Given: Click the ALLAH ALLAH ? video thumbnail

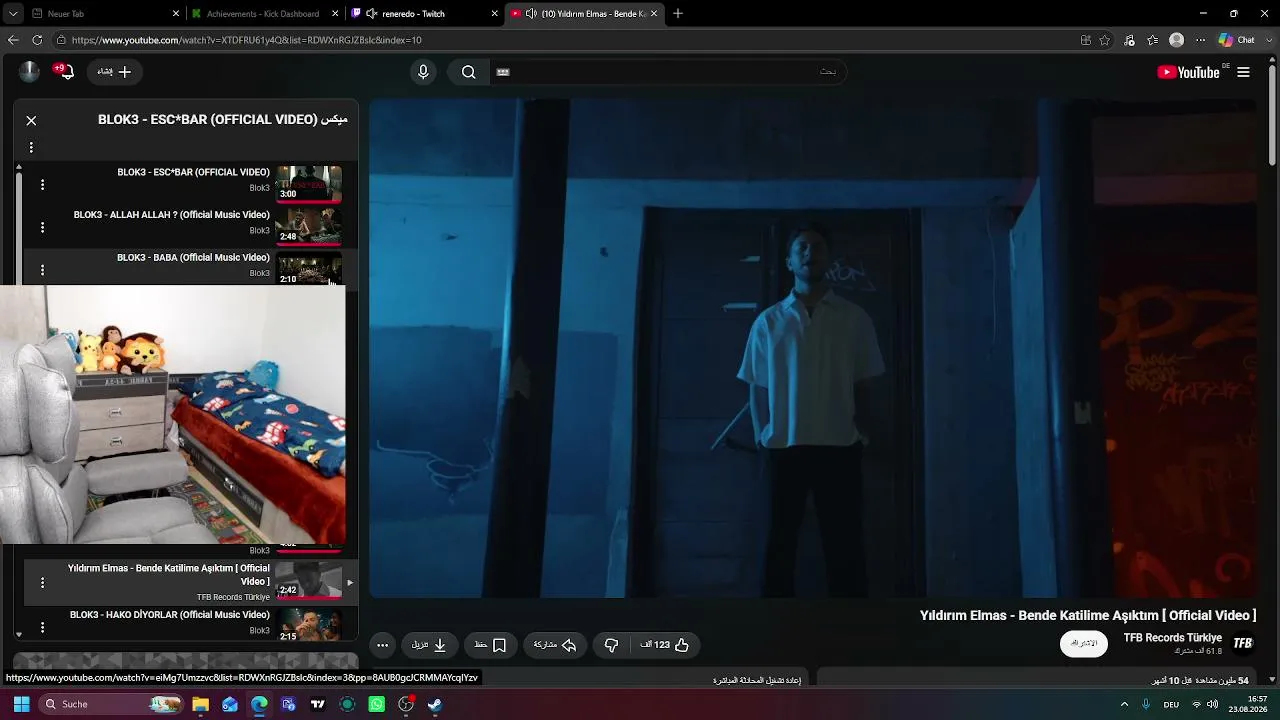Looking at the screenshot, I should tap(309, 227).
